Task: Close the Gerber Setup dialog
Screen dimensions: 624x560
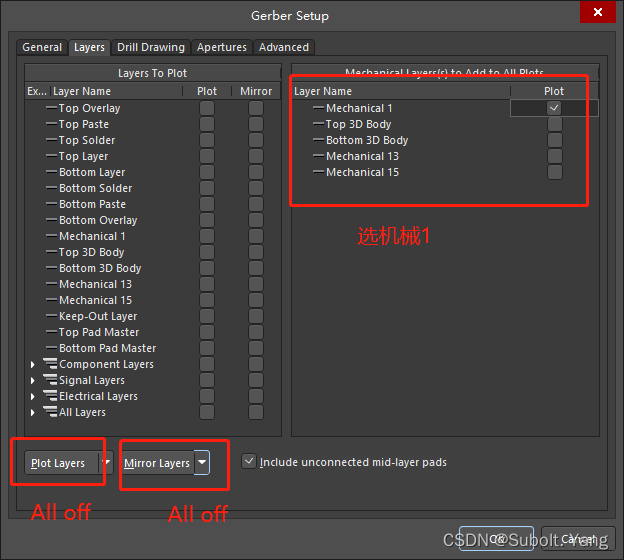Action: click(x=598, y=12)
